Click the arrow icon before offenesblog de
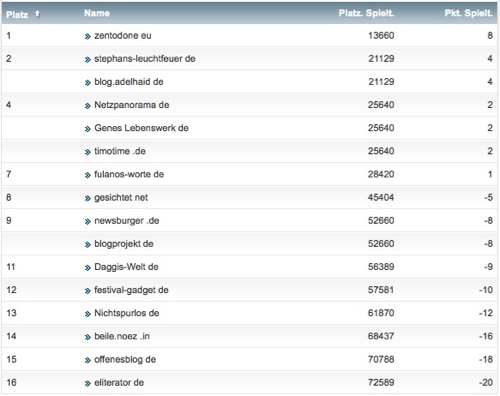This screenshot has width=500, height=396. pyautogui.click(x=88, y=361)
